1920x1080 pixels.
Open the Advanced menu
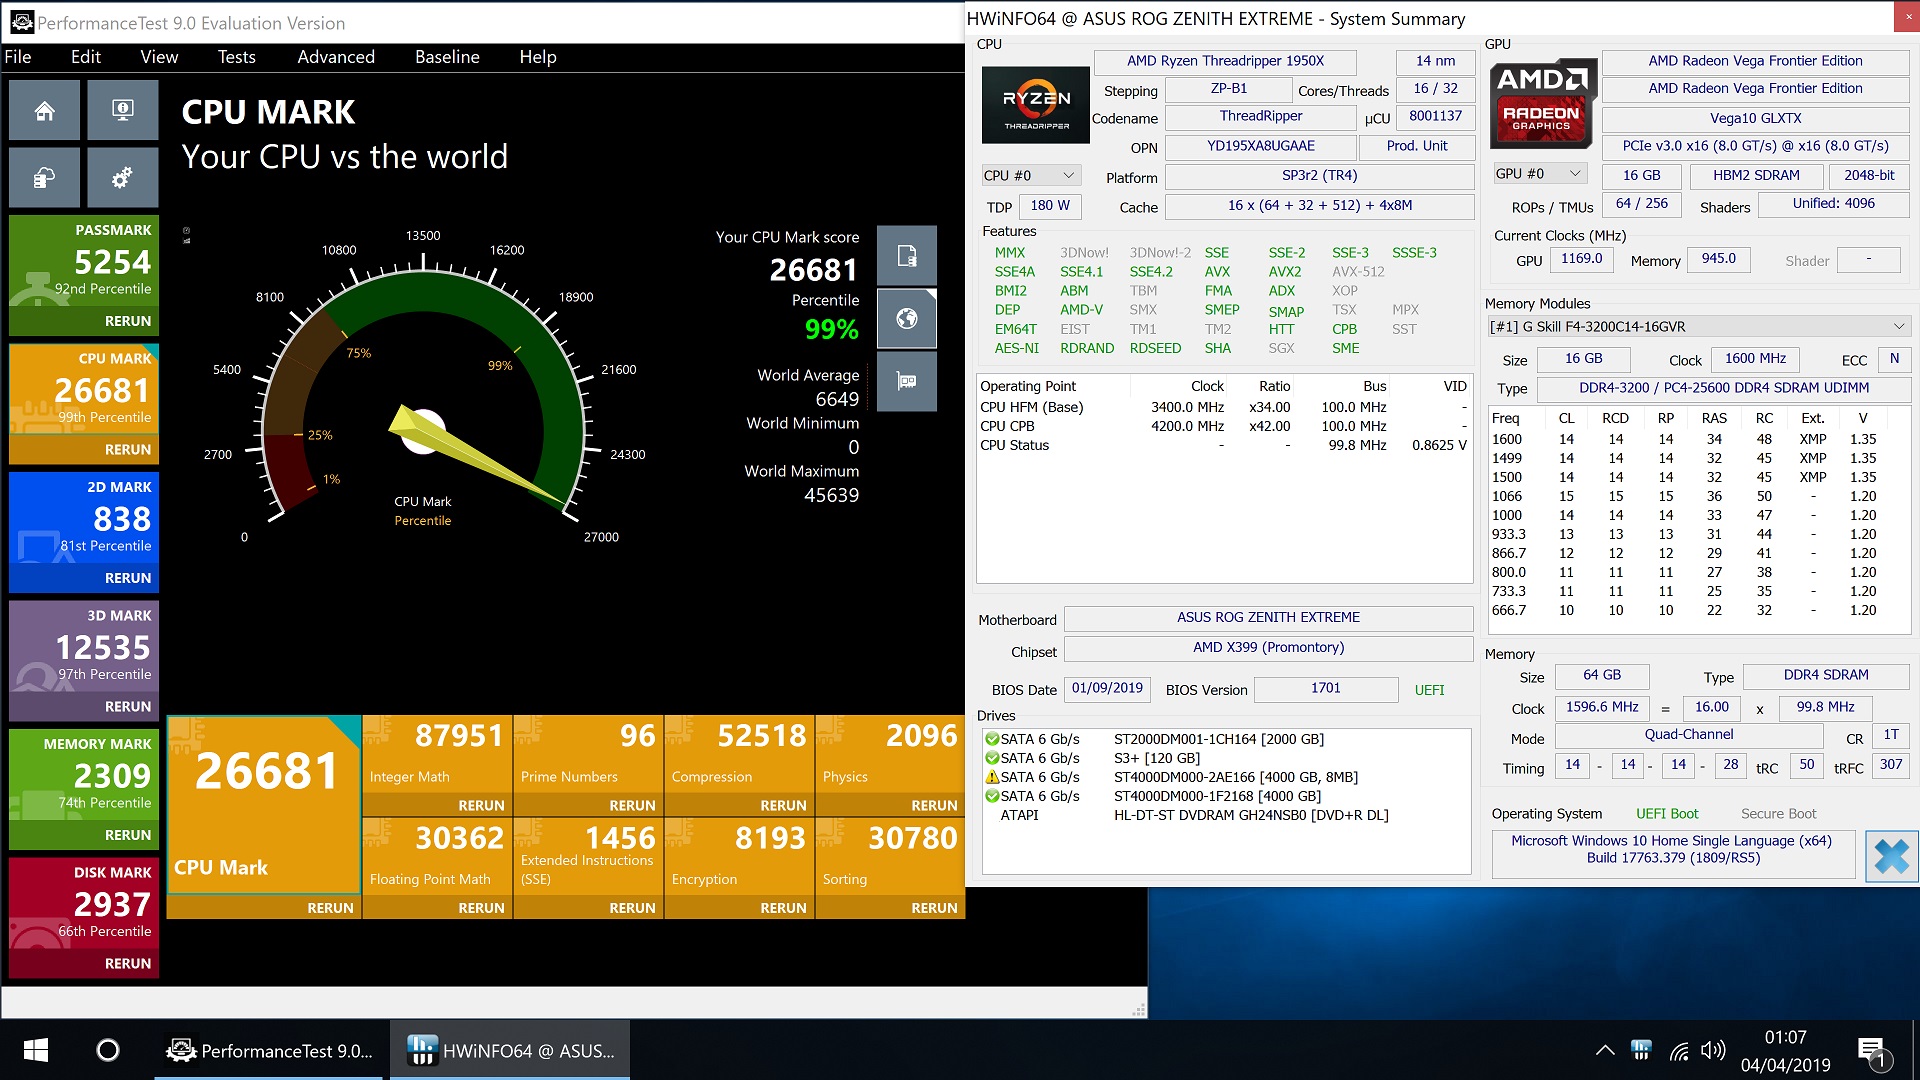tap(336, 57)
